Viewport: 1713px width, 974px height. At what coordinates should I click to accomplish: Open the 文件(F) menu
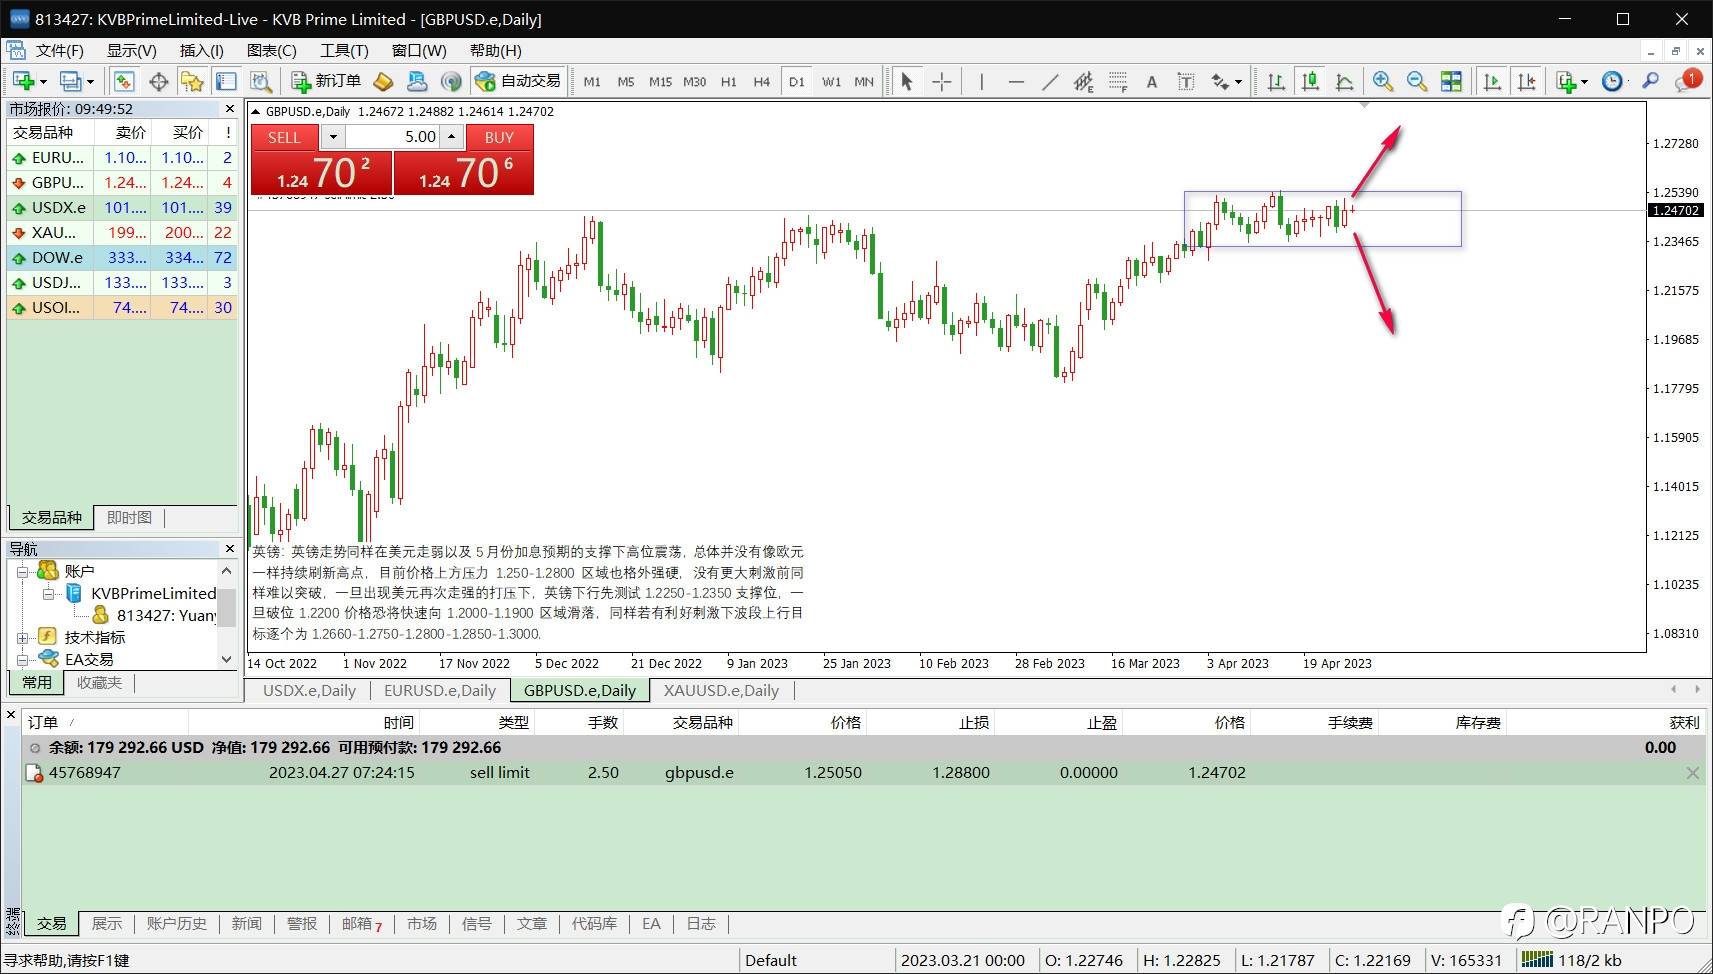[59, 50]
